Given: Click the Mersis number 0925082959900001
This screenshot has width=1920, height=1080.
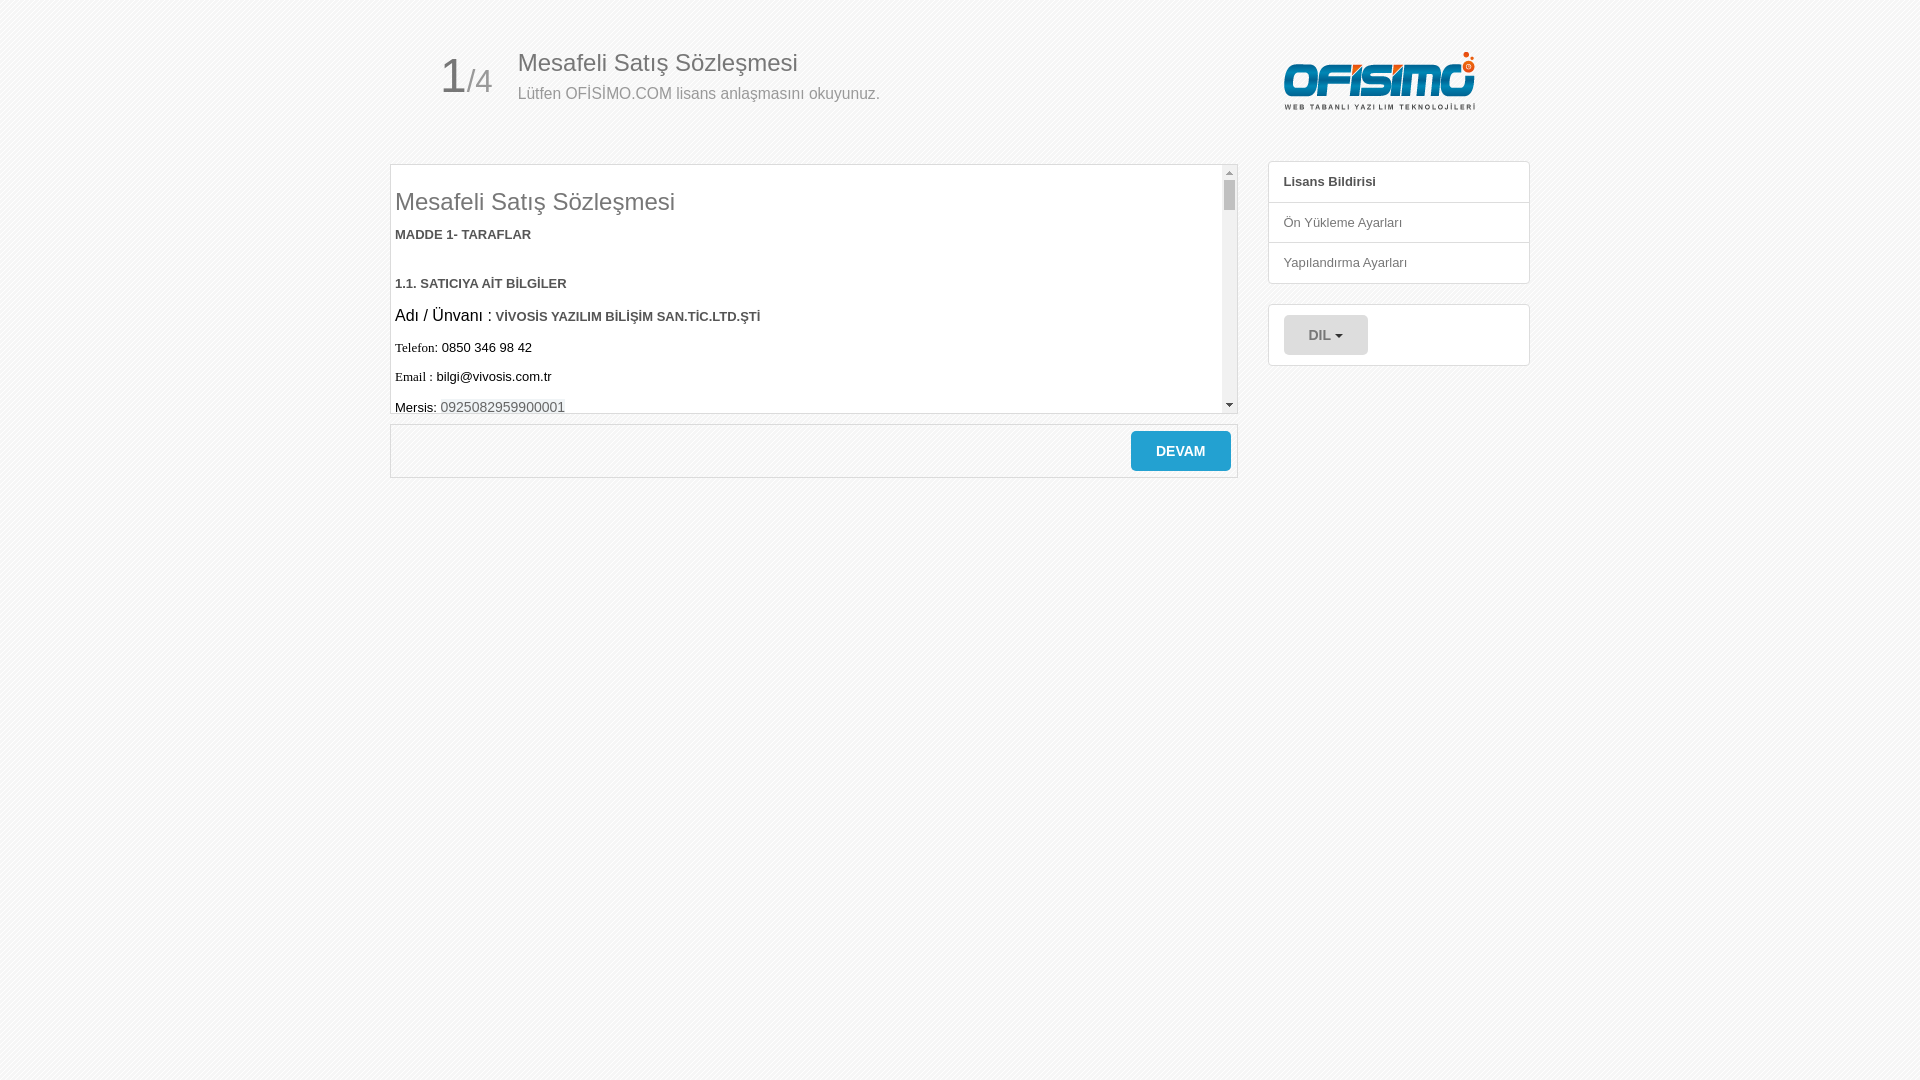Looking at the screenshot, I should (x=502, y=407).
